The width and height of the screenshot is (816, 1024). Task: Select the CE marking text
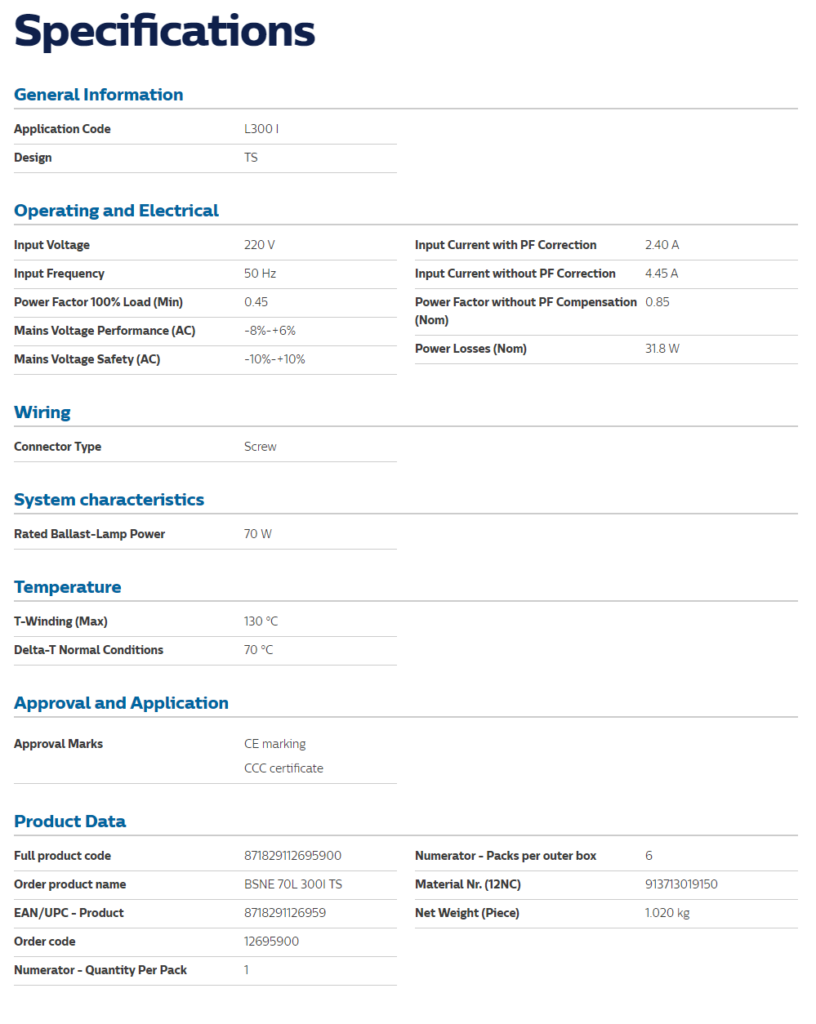pyautogui.click(x=275, y=744)
